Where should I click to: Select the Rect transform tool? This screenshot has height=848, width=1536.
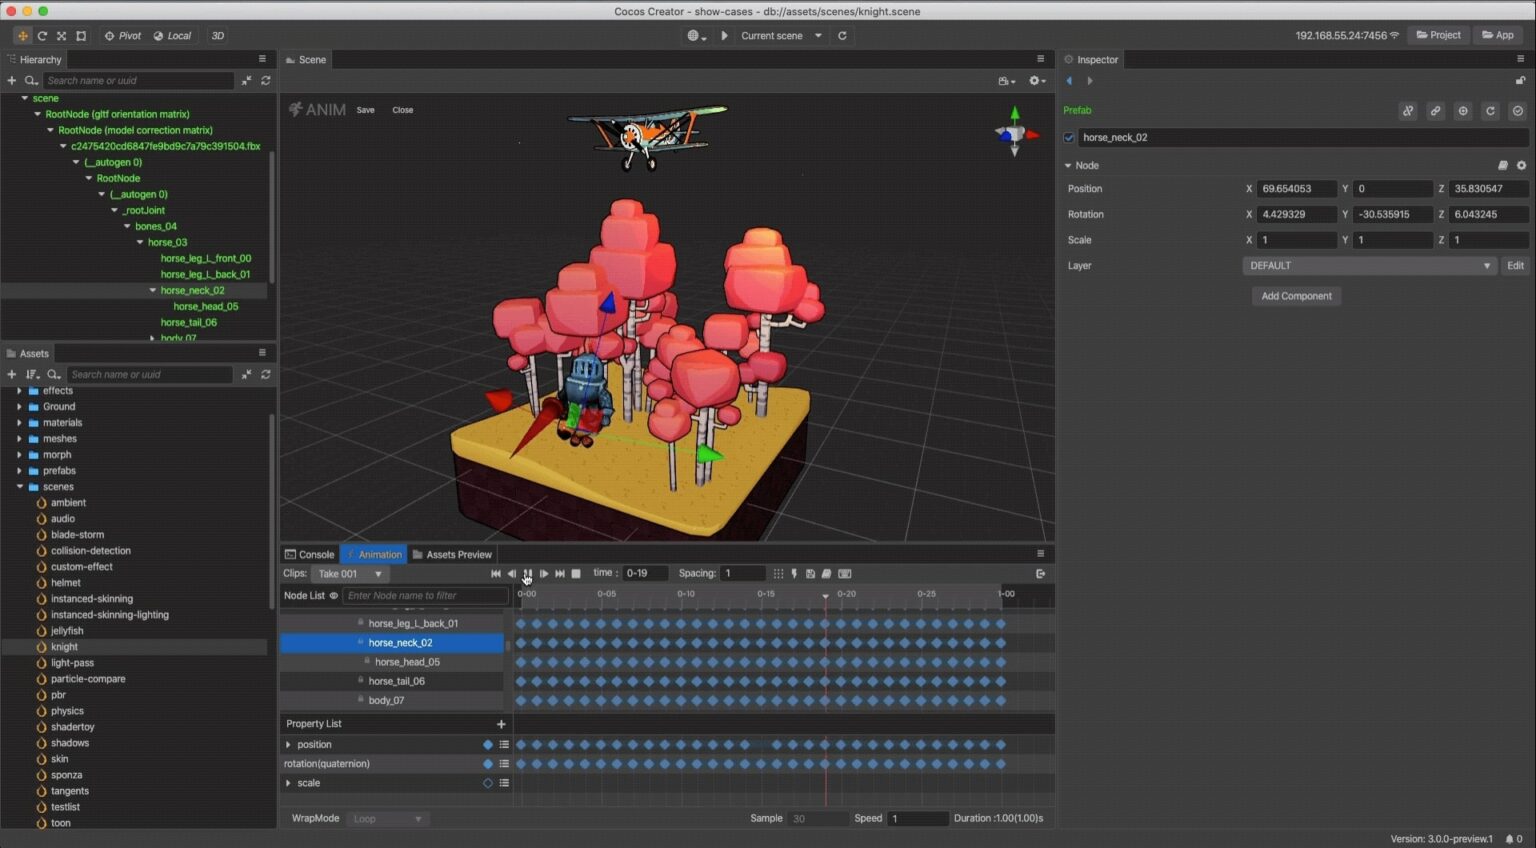(81, 35)
